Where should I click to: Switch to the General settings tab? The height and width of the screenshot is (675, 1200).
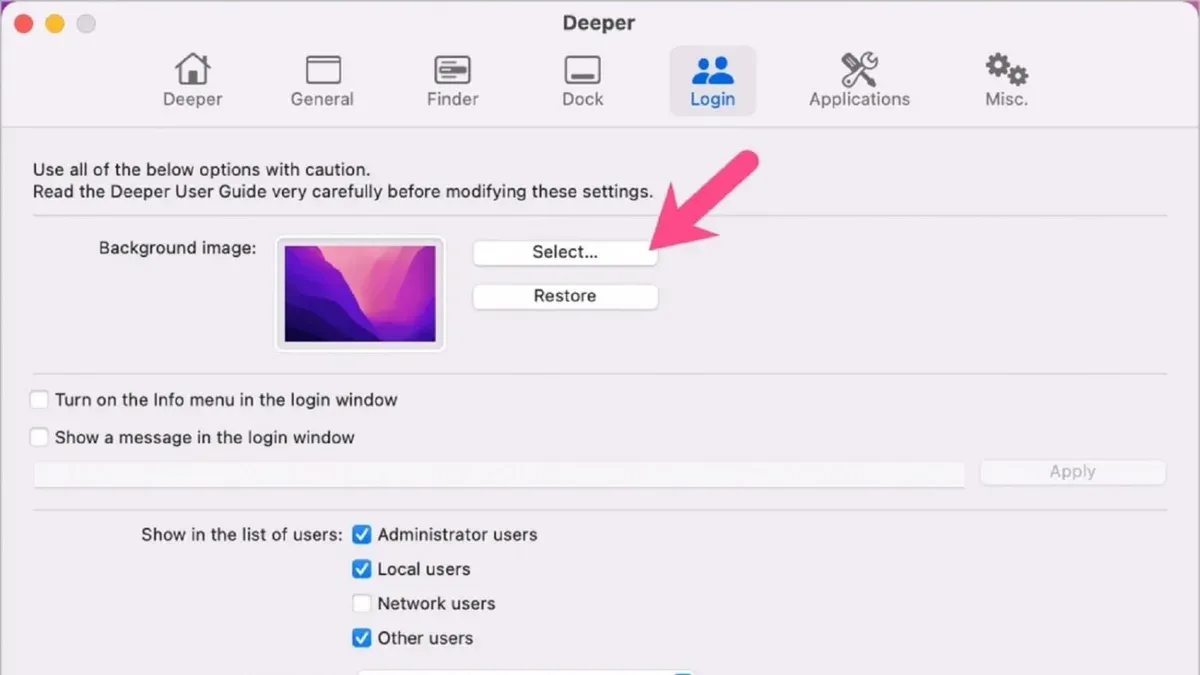coord(322,80)
